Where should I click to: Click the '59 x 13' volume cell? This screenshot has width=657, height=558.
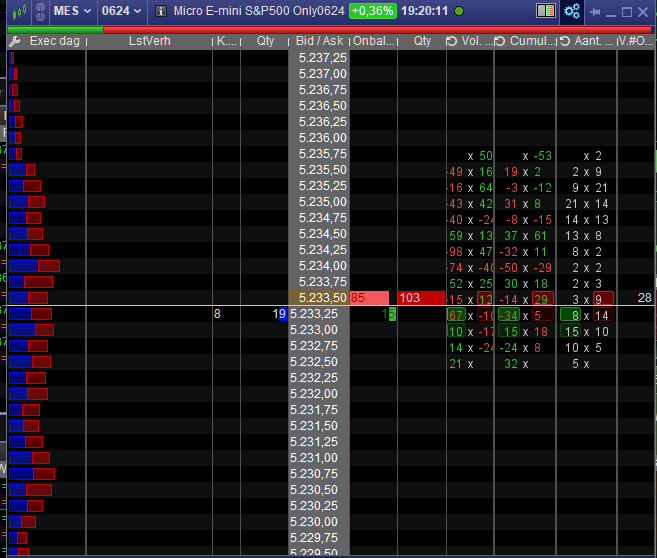click(470, 236)
